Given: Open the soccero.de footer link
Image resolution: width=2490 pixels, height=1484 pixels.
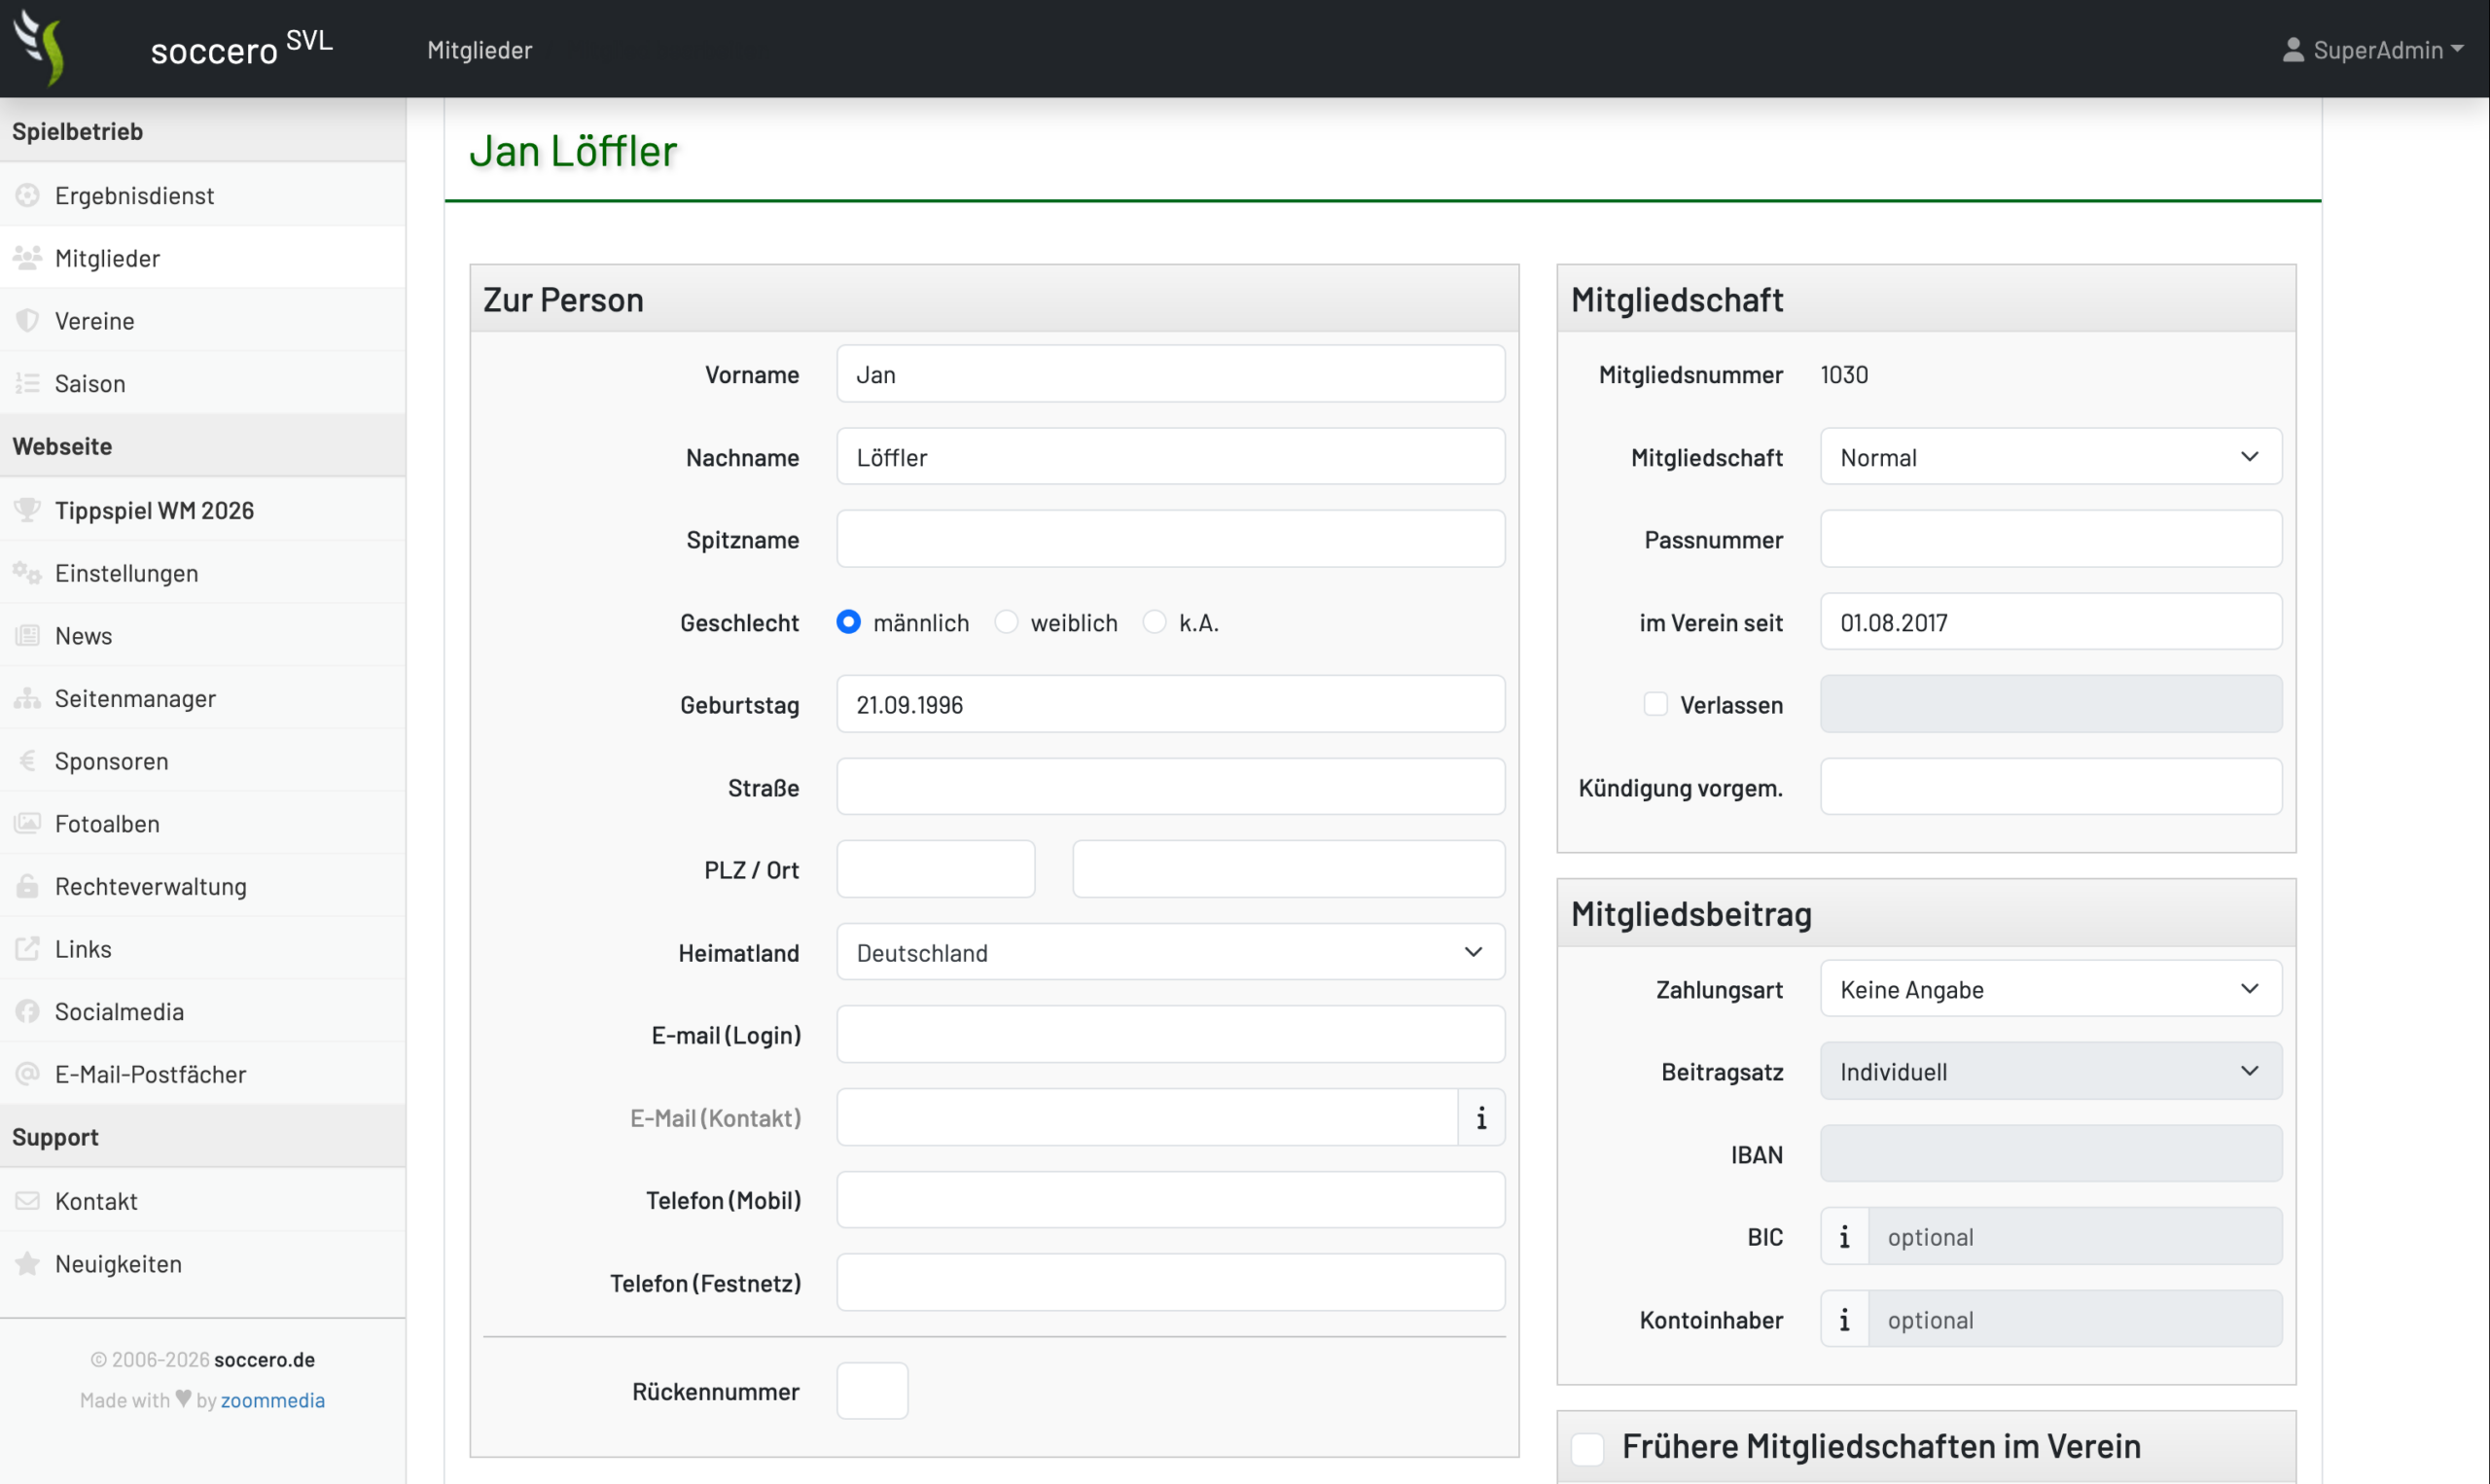Looking at the screenshot, I should (x=264, y=1359).
